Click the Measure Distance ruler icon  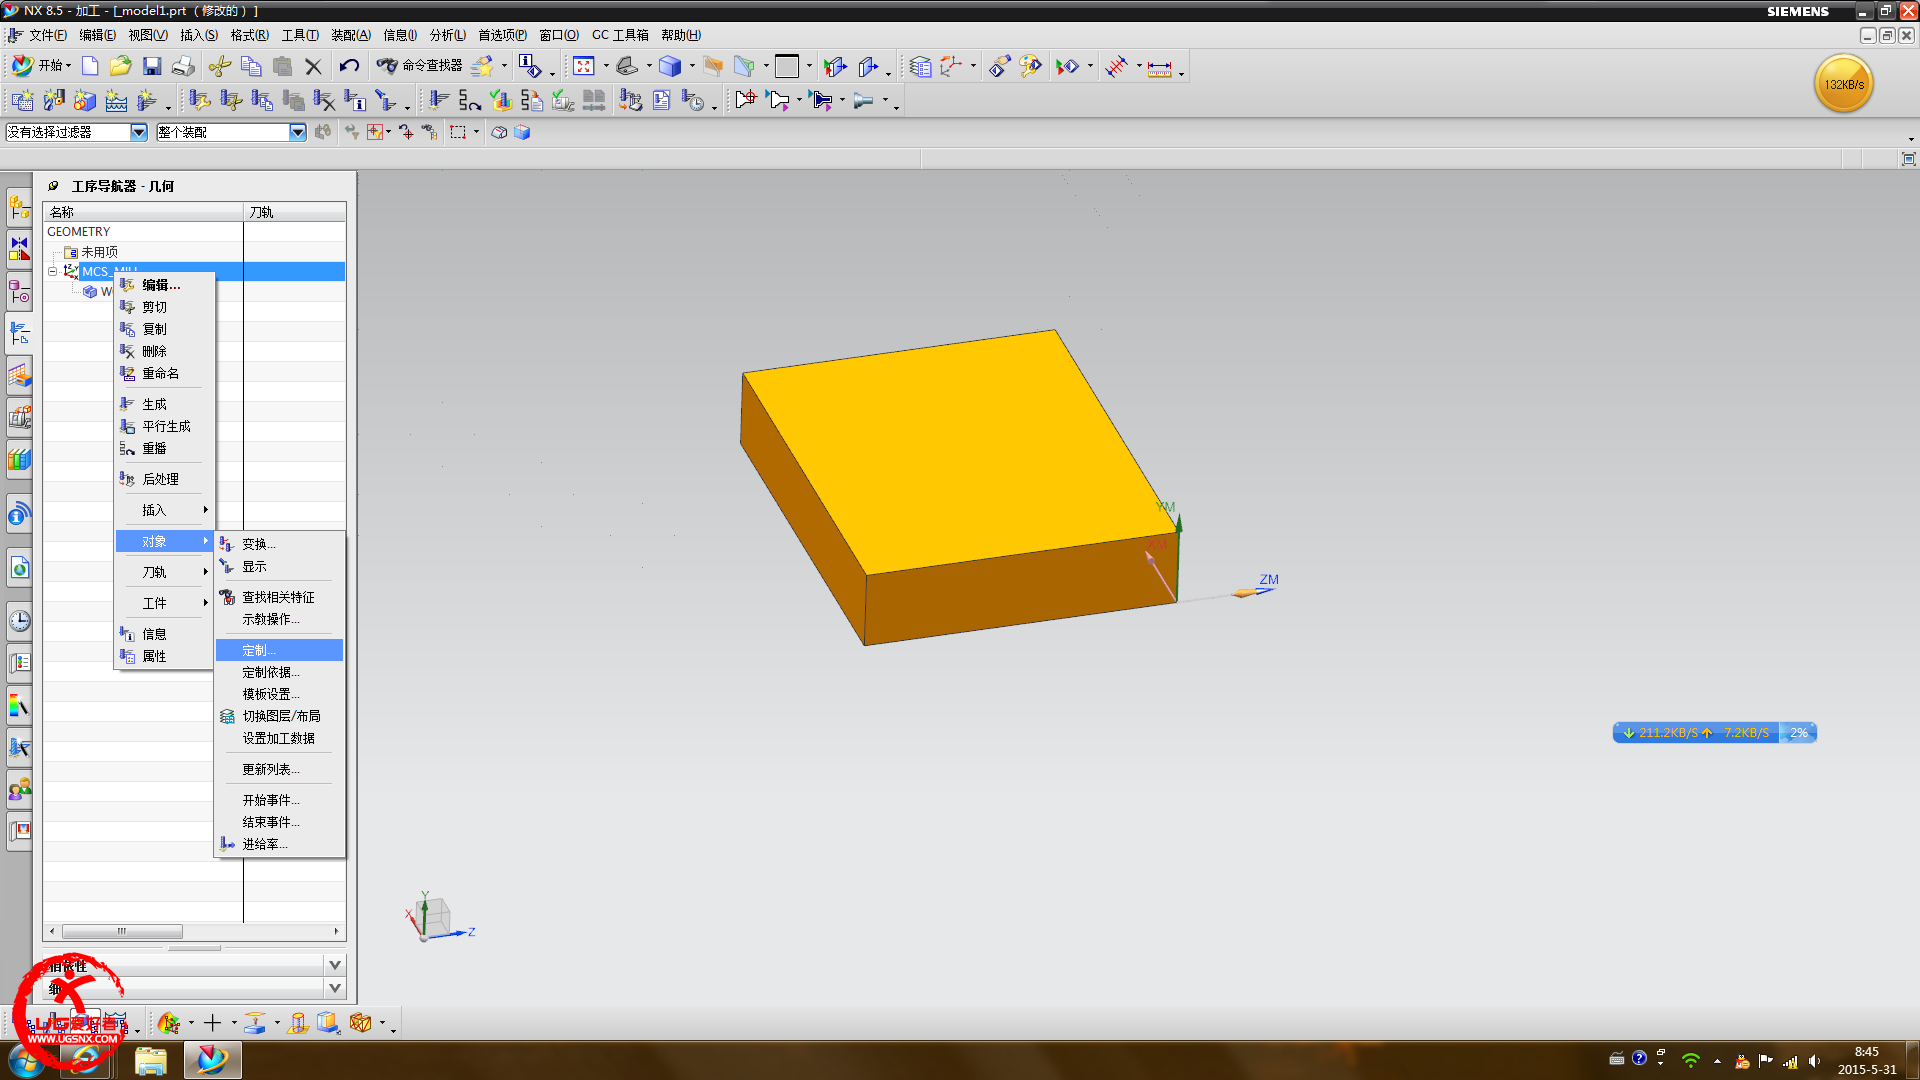click(x=1159, y=68)
